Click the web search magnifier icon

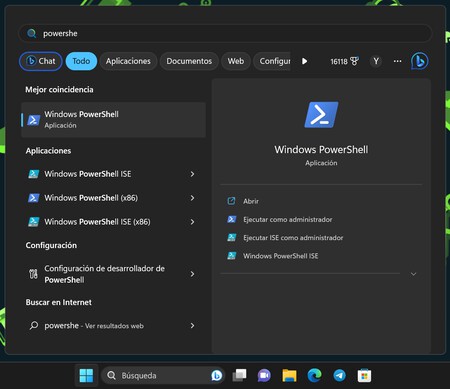click(34, 325)
